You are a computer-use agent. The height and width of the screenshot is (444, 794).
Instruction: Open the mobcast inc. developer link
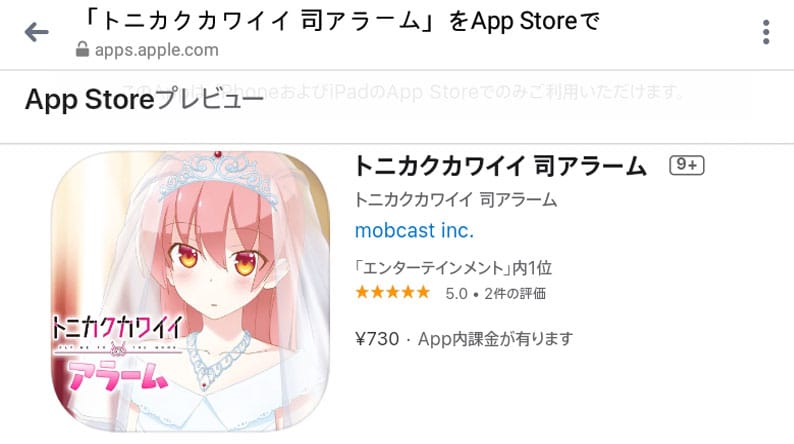(414, 230)
